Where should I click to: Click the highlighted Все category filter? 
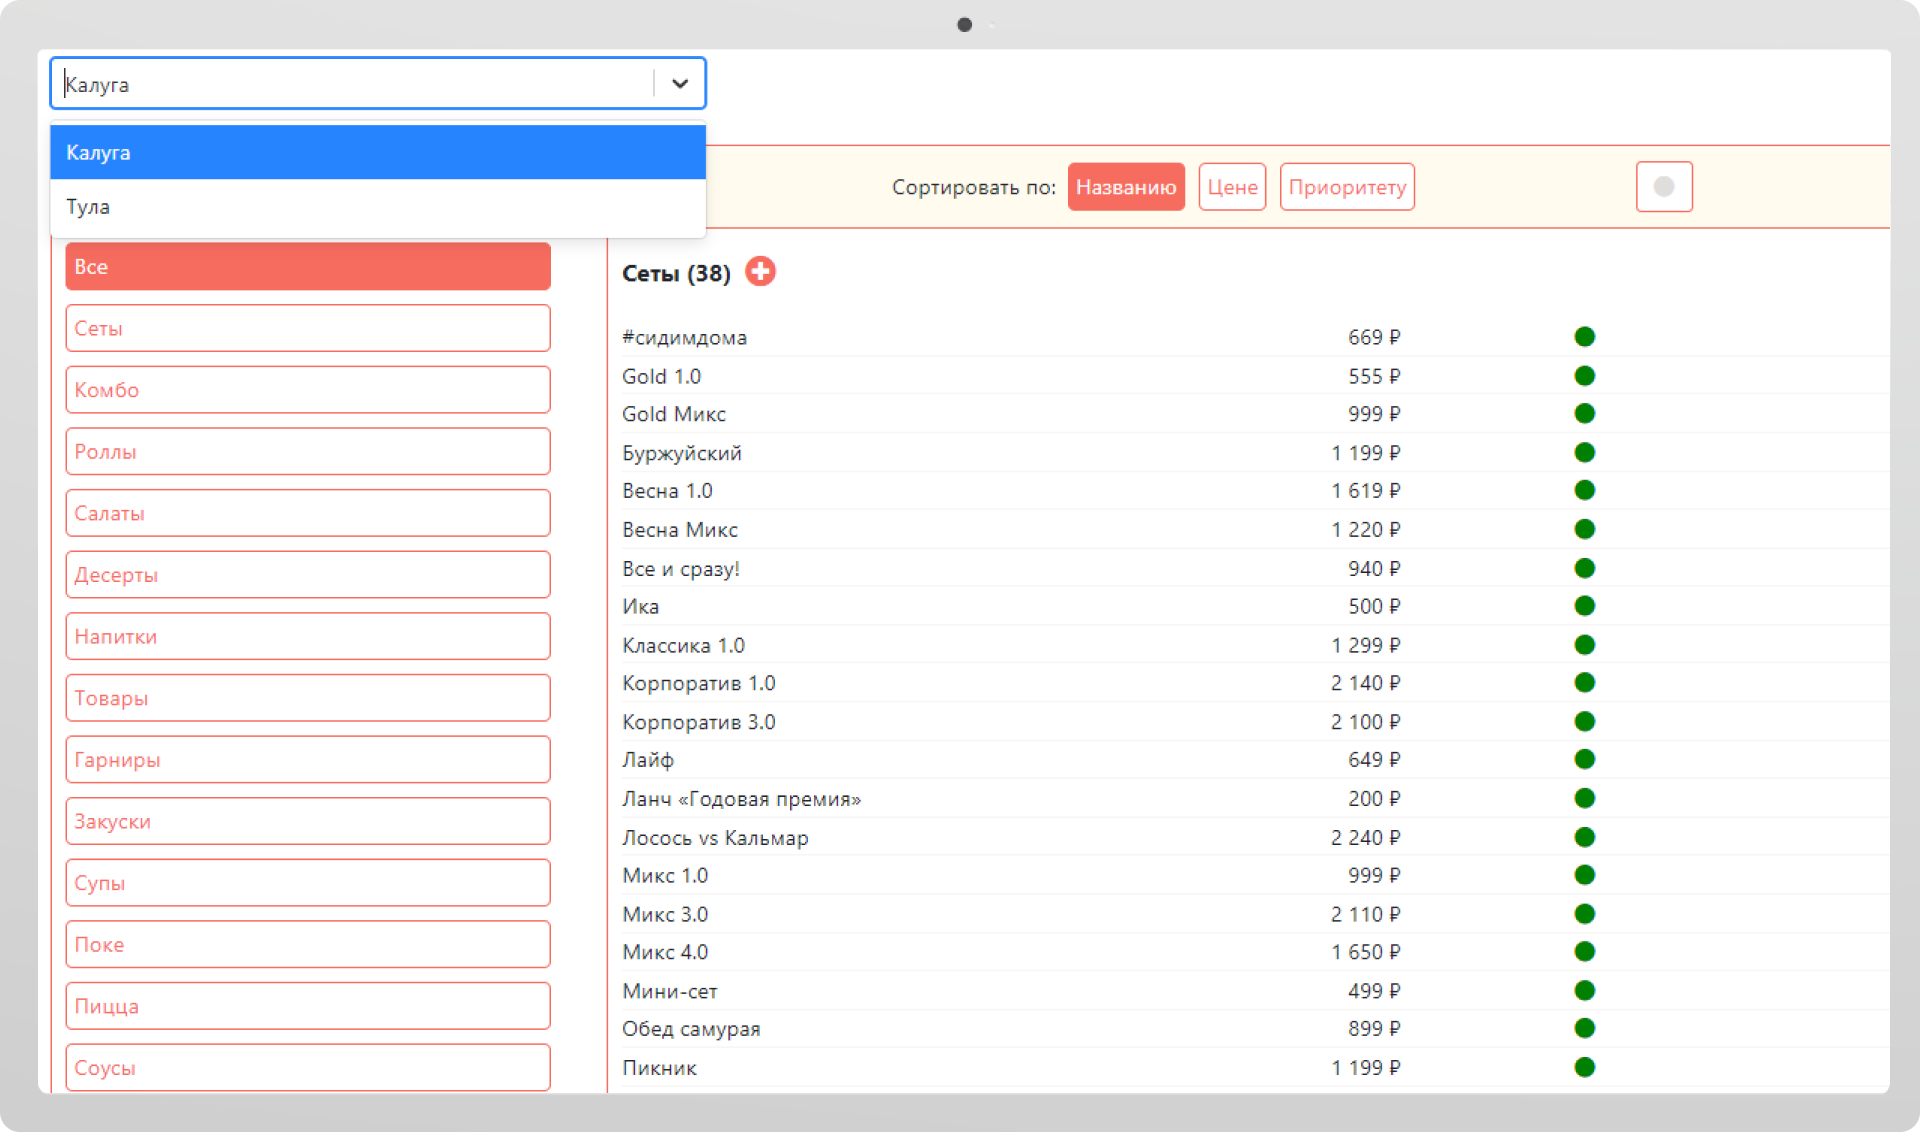[308, 267]
